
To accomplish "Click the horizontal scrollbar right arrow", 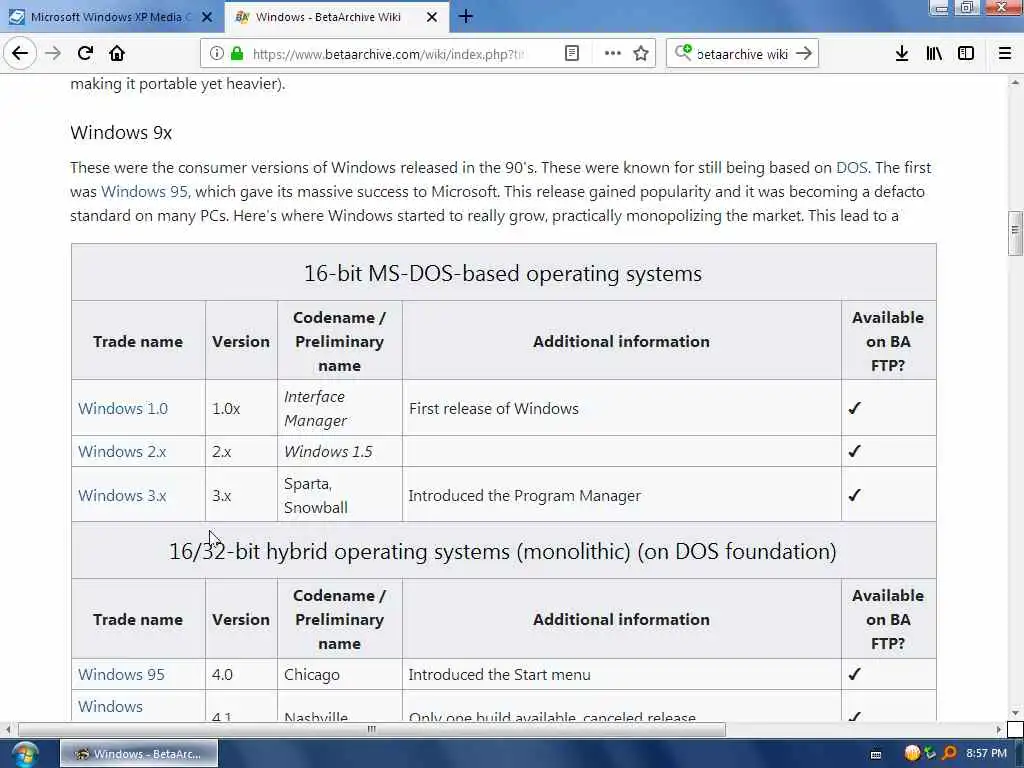I will [x=999, y=729].
